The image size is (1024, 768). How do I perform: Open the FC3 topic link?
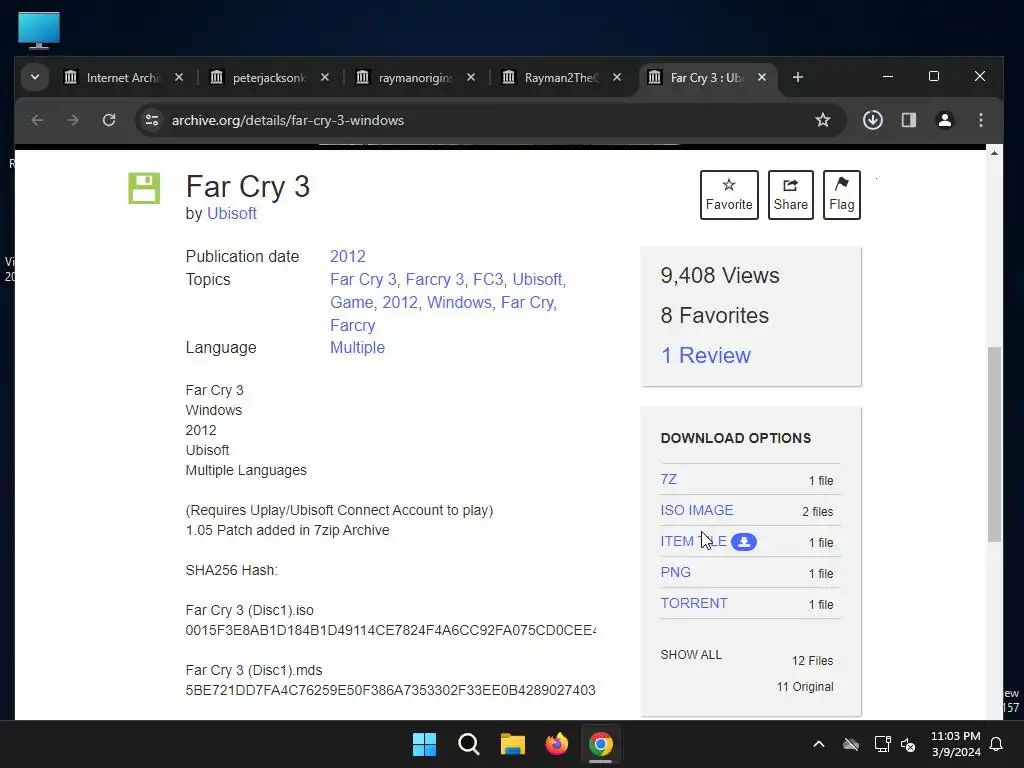click(x=488, y=279)
